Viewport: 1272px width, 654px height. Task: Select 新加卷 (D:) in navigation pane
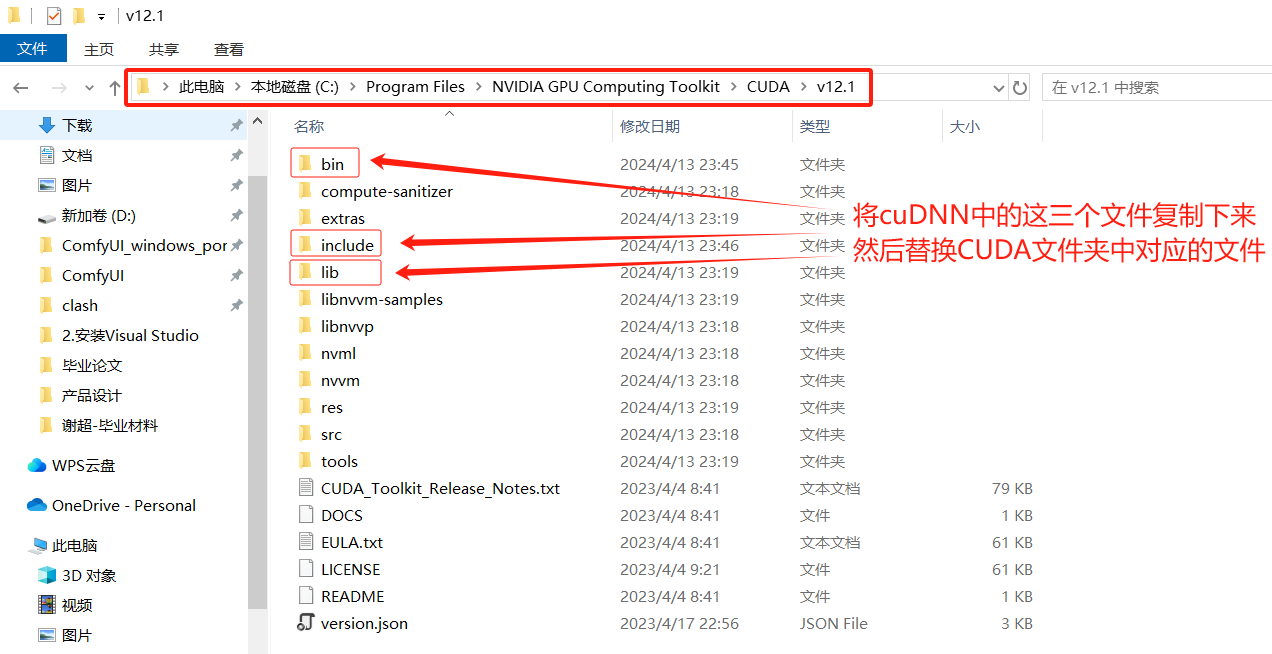coord(98,215)
